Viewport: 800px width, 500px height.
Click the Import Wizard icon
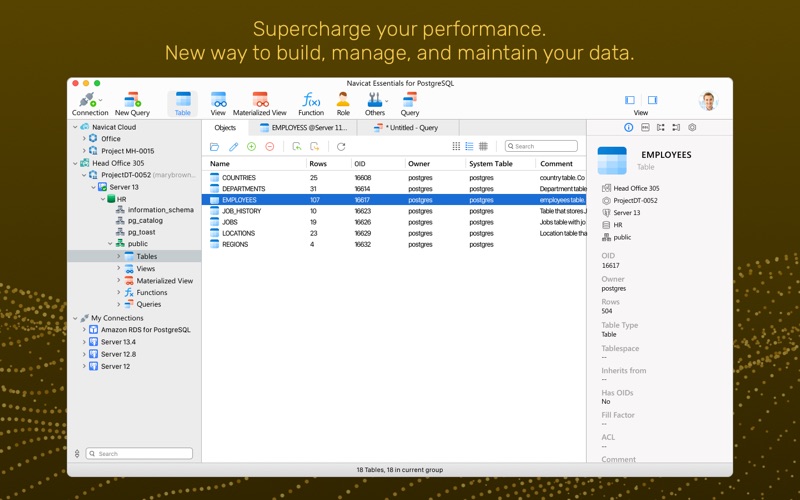[x=296, y=147]
